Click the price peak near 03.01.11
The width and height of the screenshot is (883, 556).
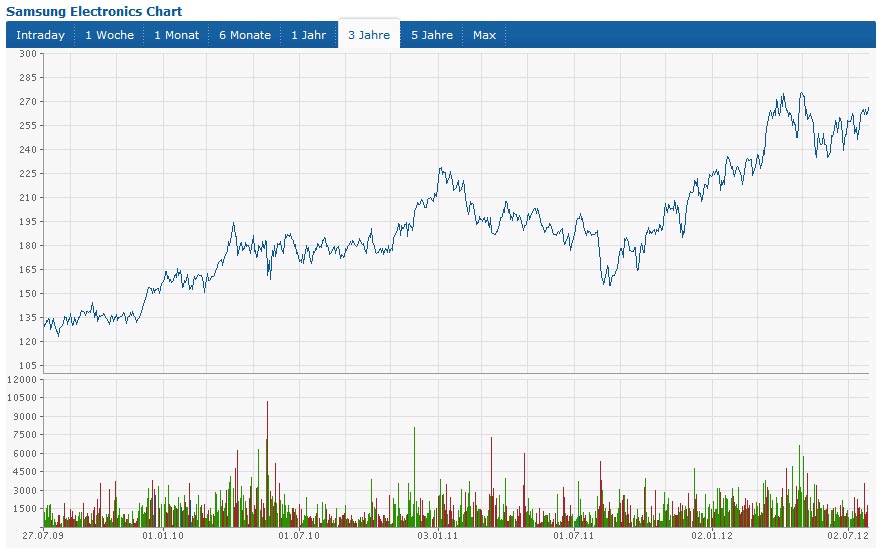click(440, 169)
